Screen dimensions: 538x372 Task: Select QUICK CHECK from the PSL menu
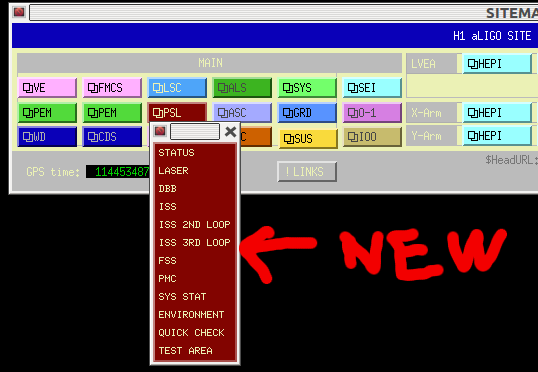[x=195, y=333]
